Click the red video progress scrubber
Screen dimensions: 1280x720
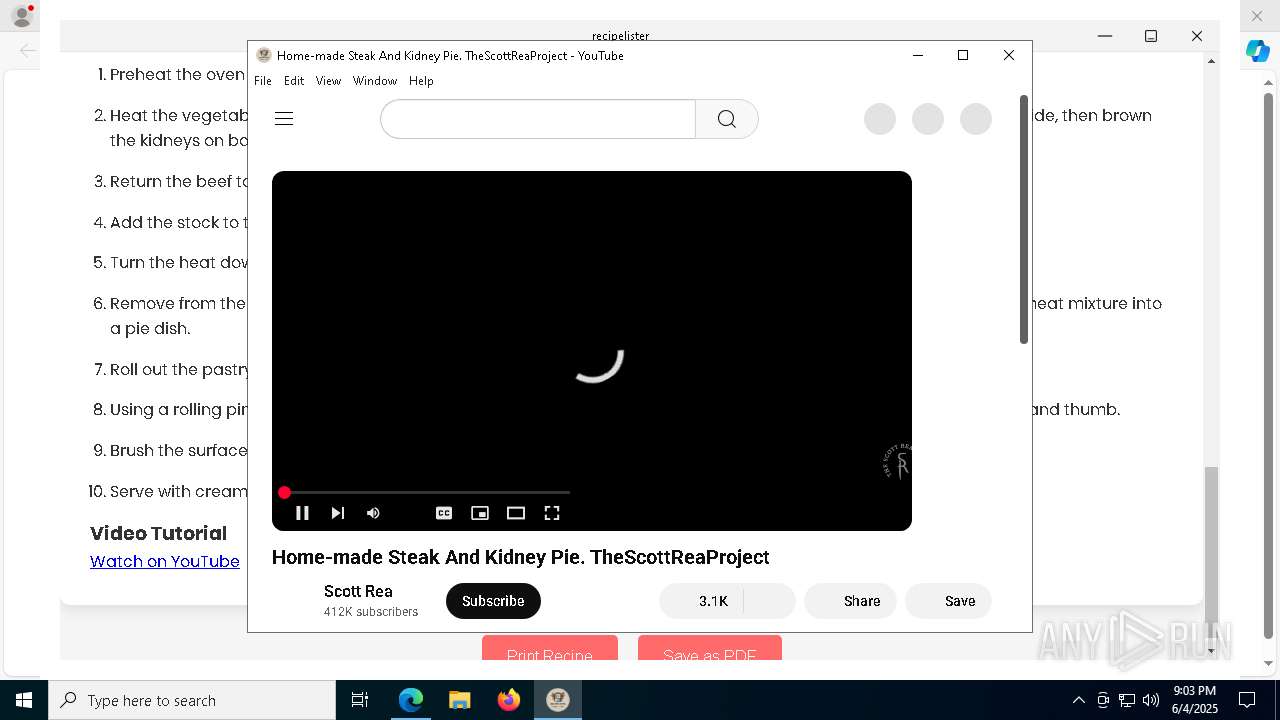pos(284,492)
